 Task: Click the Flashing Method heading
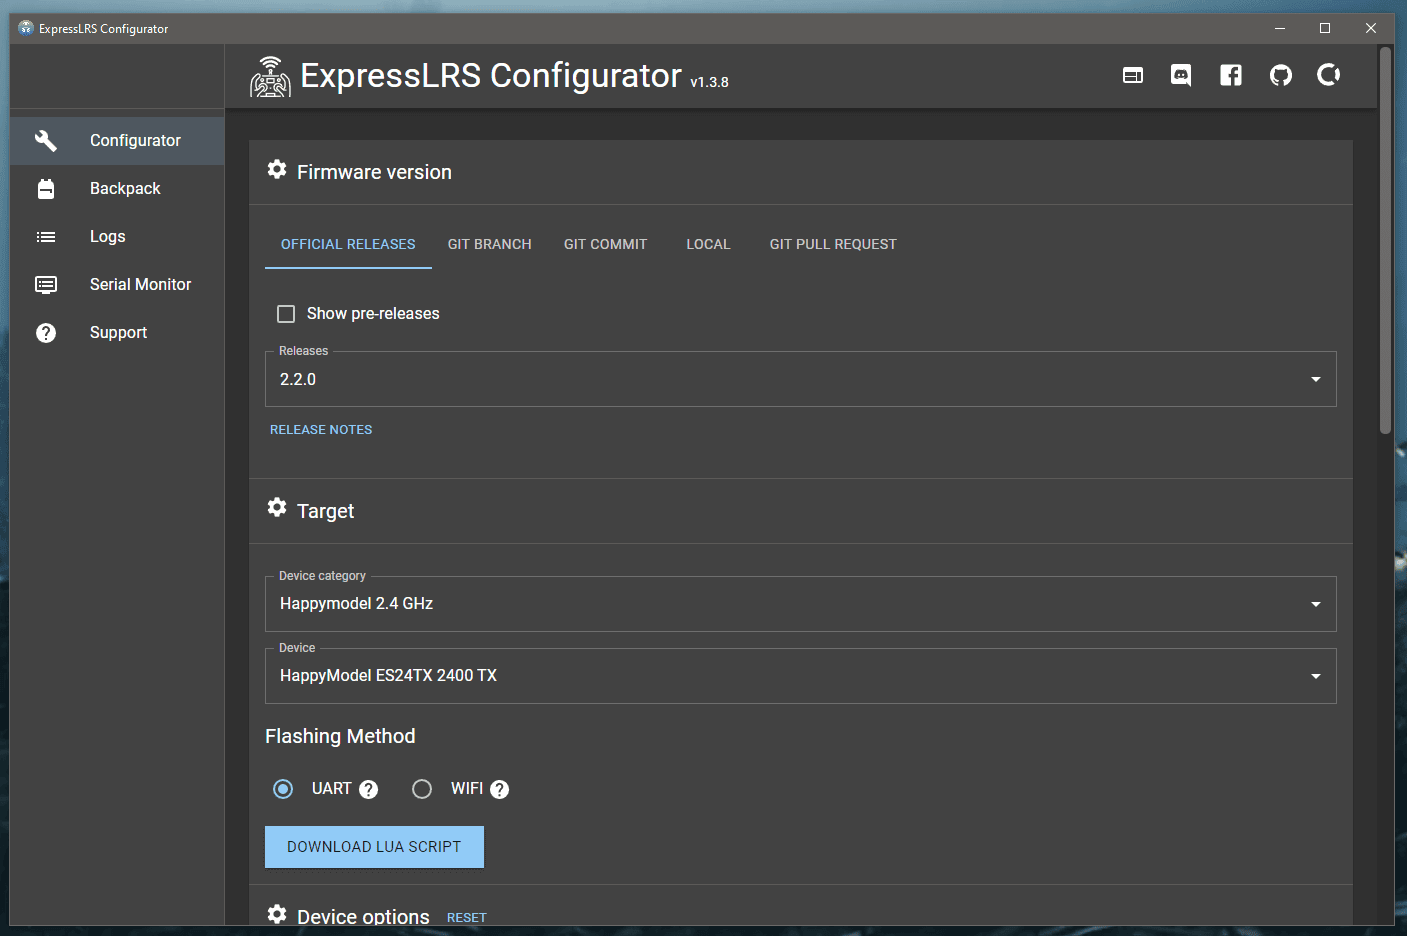(340, 737)
